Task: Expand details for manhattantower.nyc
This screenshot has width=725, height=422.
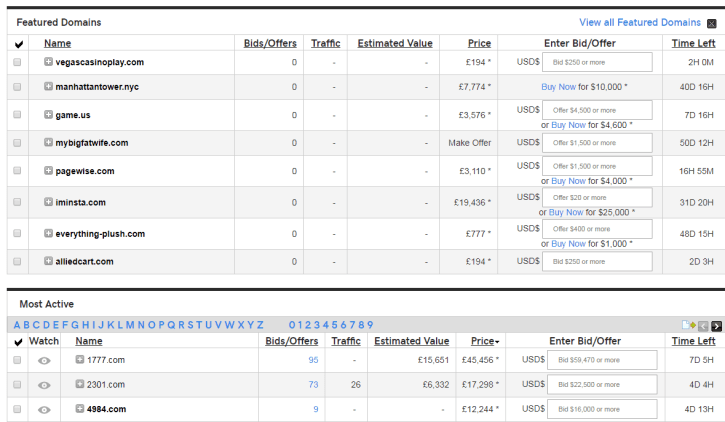Action: coord(48,87)
